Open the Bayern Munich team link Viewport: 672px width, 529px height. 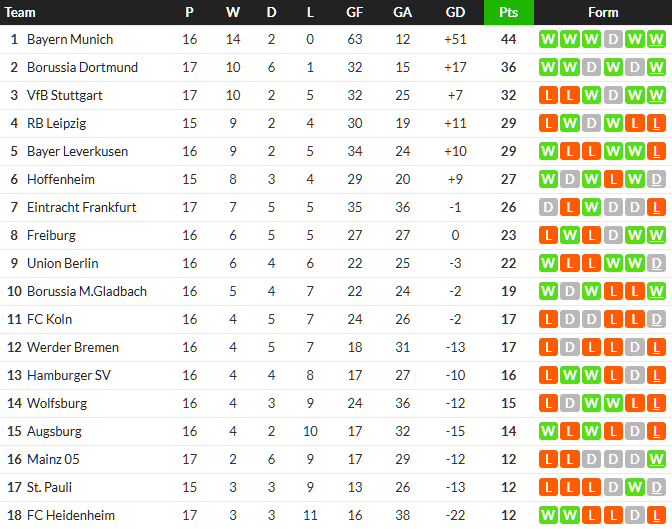pyautogui.click(x=70, y=39)
